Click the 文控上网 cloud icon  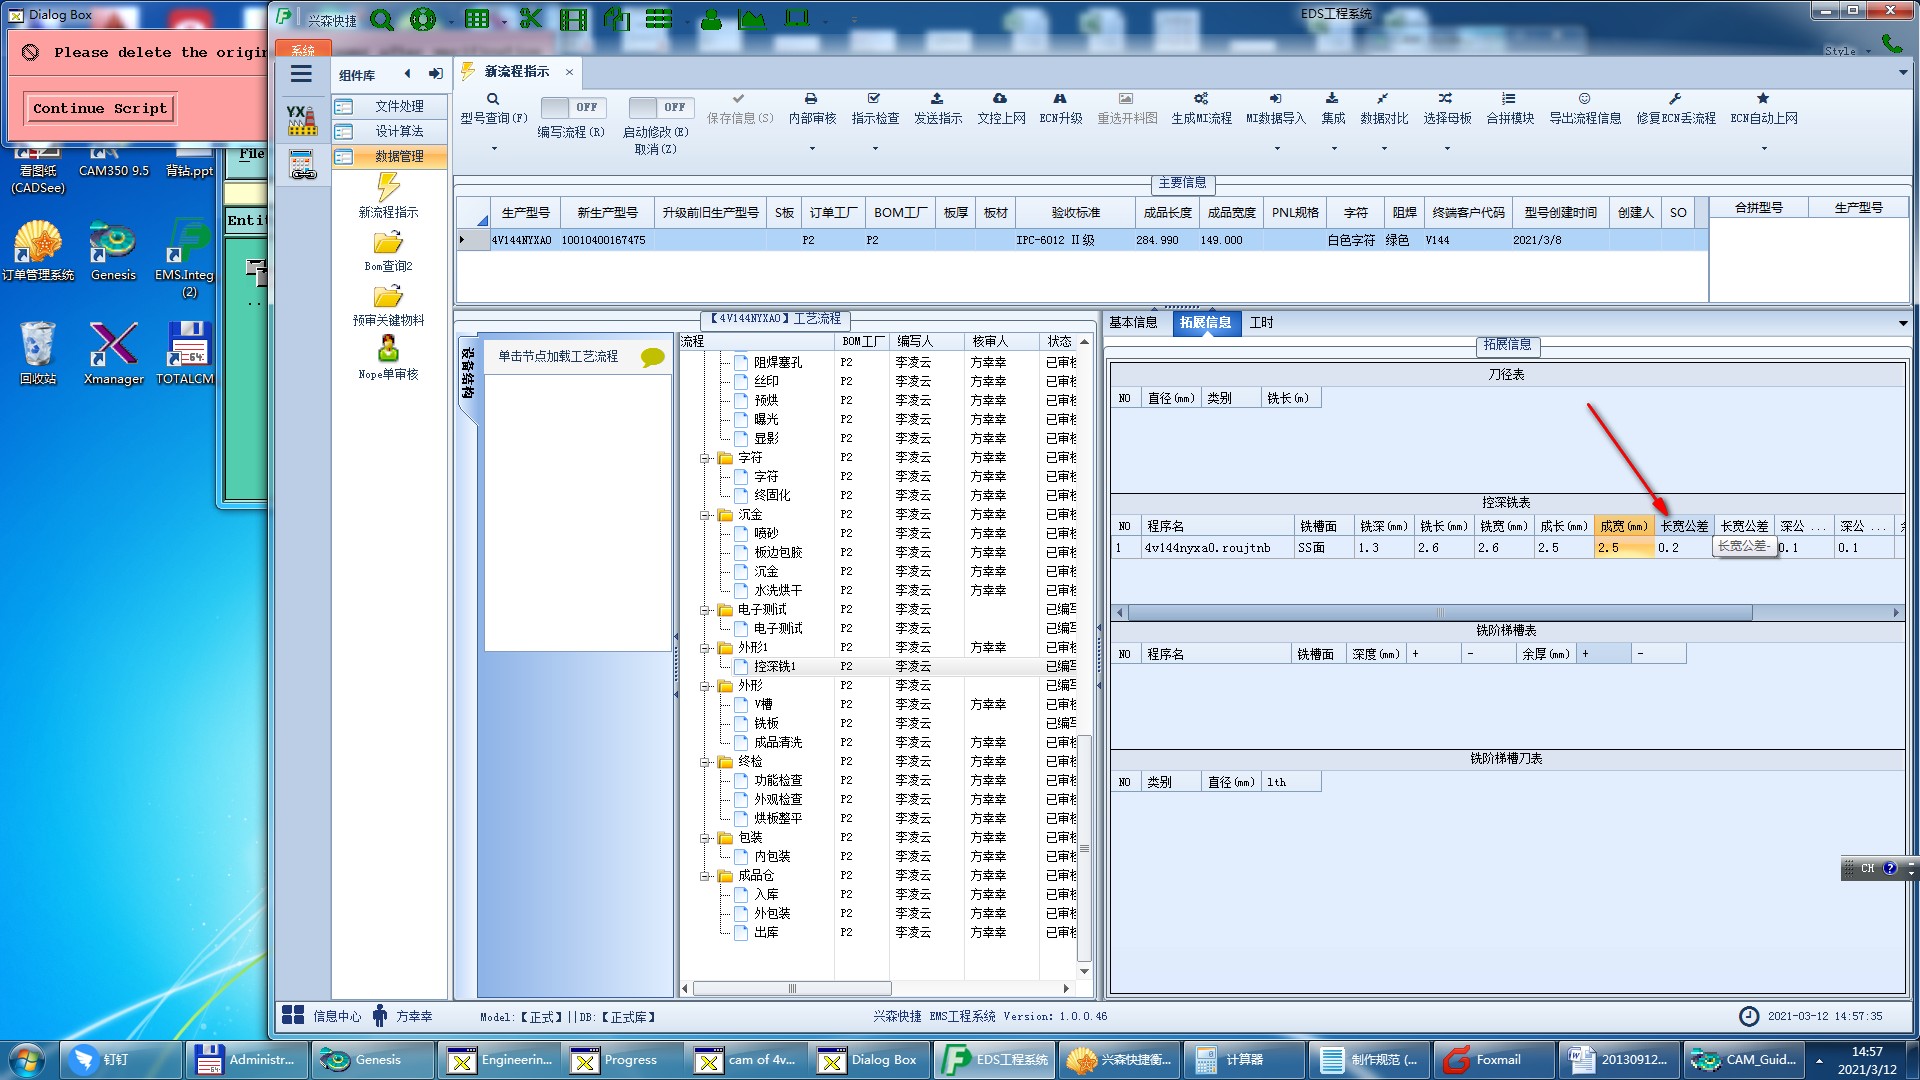click(1000, 99)
